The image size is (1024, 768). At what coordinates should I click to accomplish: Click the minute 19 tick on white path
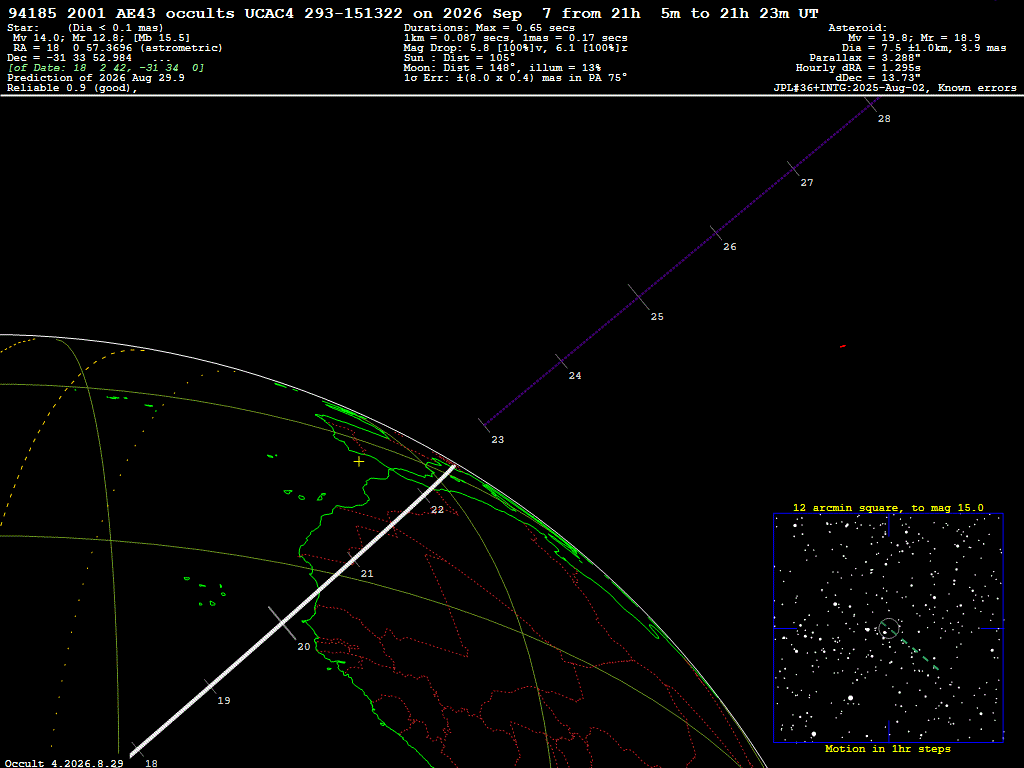coord(210,687)
